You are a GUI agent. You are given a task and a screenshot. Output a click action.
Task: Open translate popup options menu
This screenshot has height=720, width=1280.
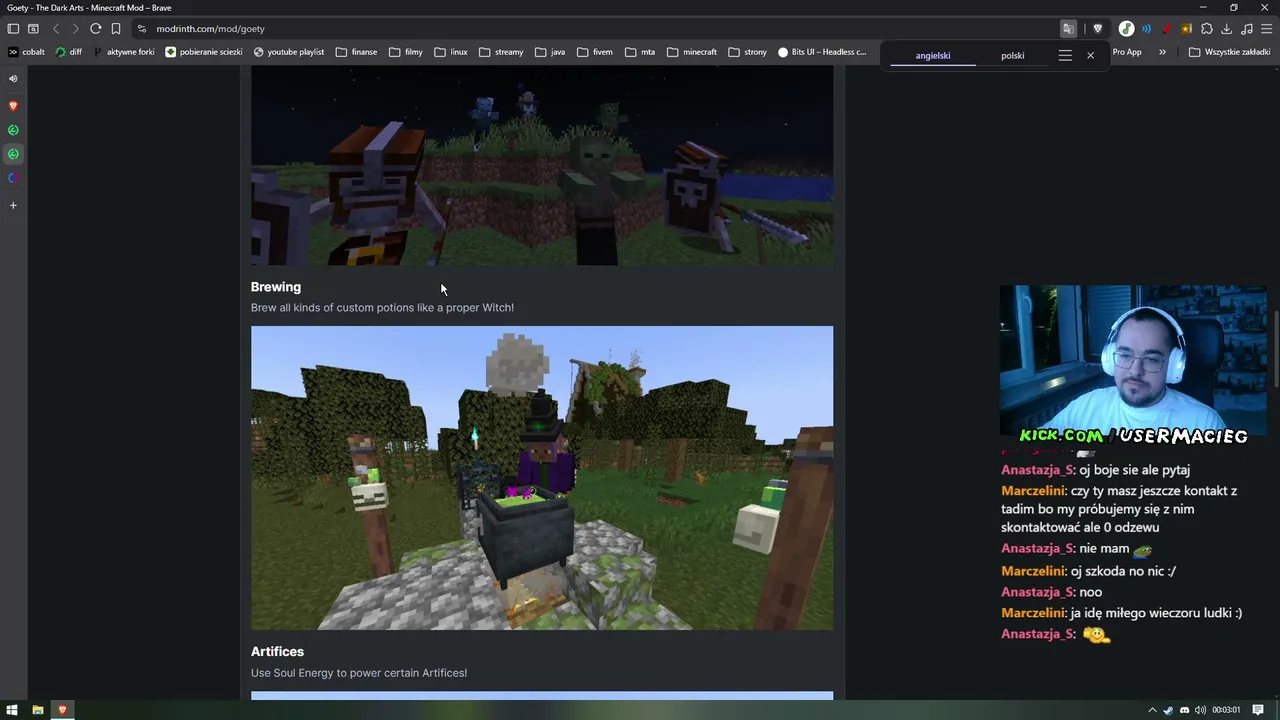[1065, 56]
